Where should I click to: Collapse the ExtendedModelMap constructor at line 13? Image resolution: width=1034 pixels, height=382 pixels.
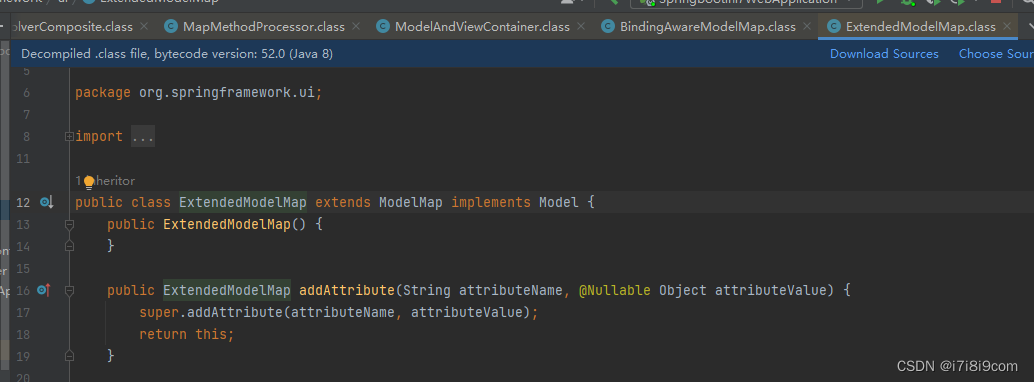pyautogui.click(x=69, y=224)
